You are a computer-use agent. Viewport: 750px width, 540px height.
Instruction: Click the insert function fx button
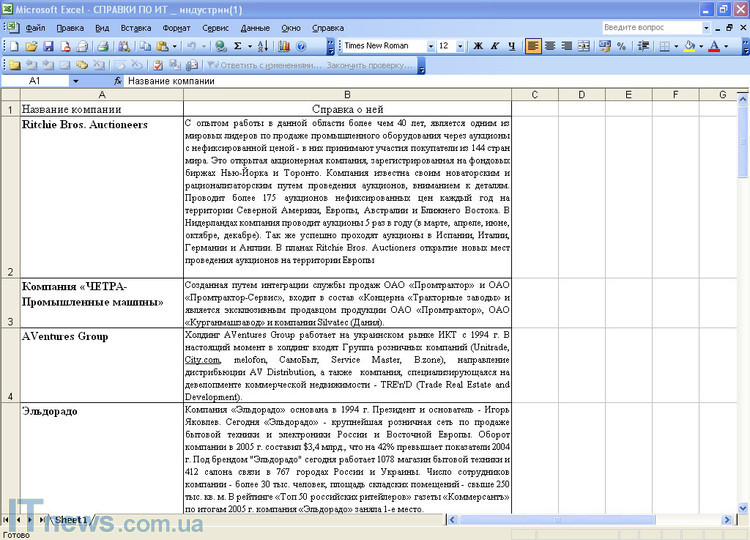click(x=118, y=81)
